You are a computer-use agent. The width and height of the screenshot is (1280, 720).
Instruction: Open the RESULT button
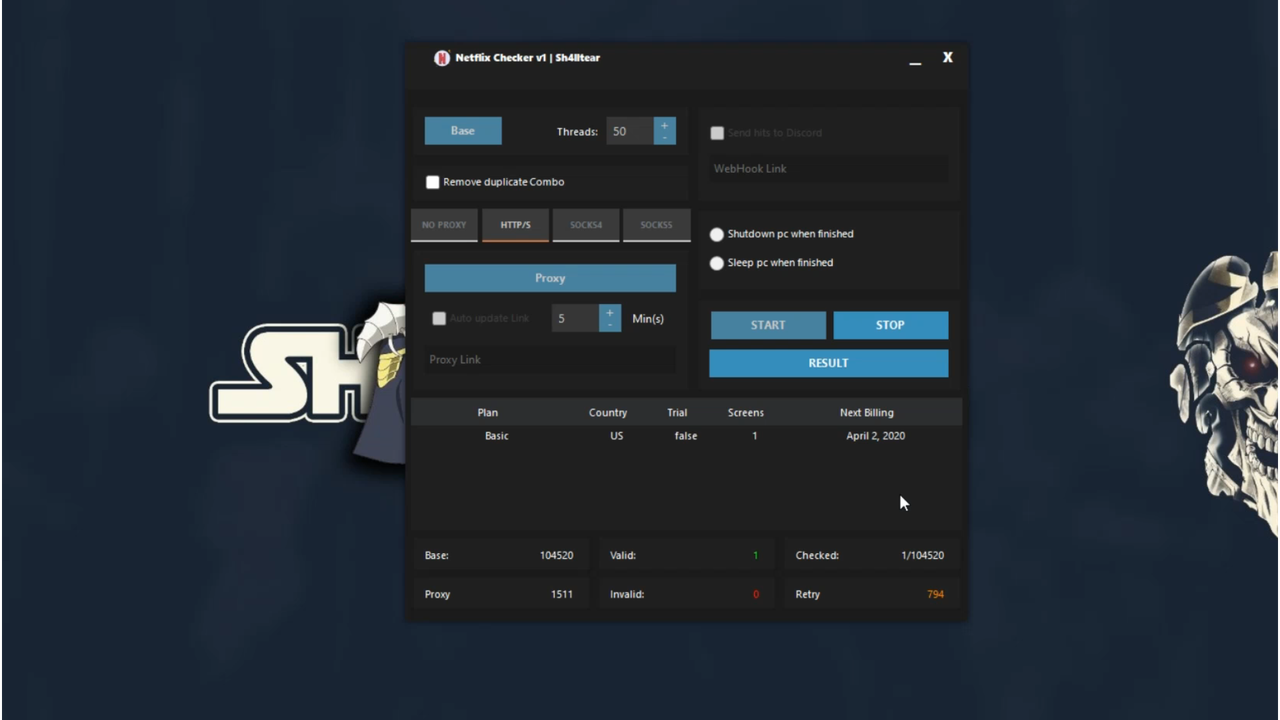coord(829,363)
